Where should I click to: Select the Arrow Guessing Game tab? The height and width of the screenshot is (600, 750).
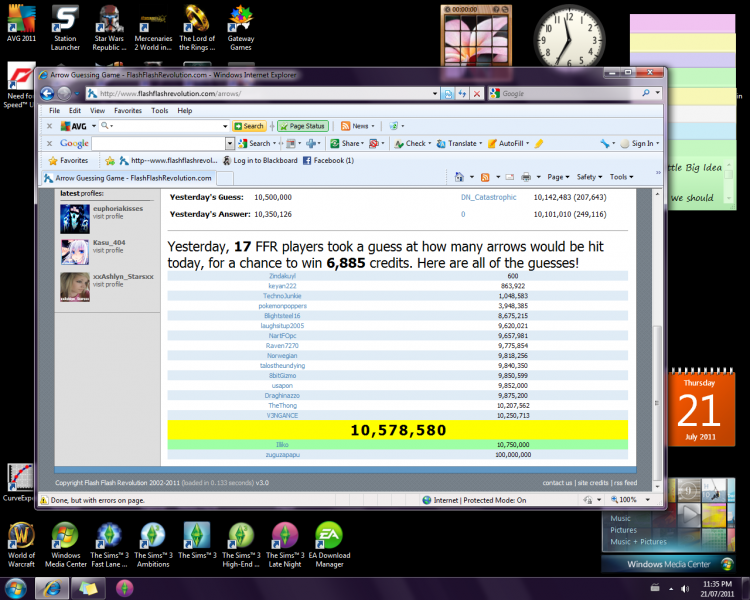pos(128,178)
